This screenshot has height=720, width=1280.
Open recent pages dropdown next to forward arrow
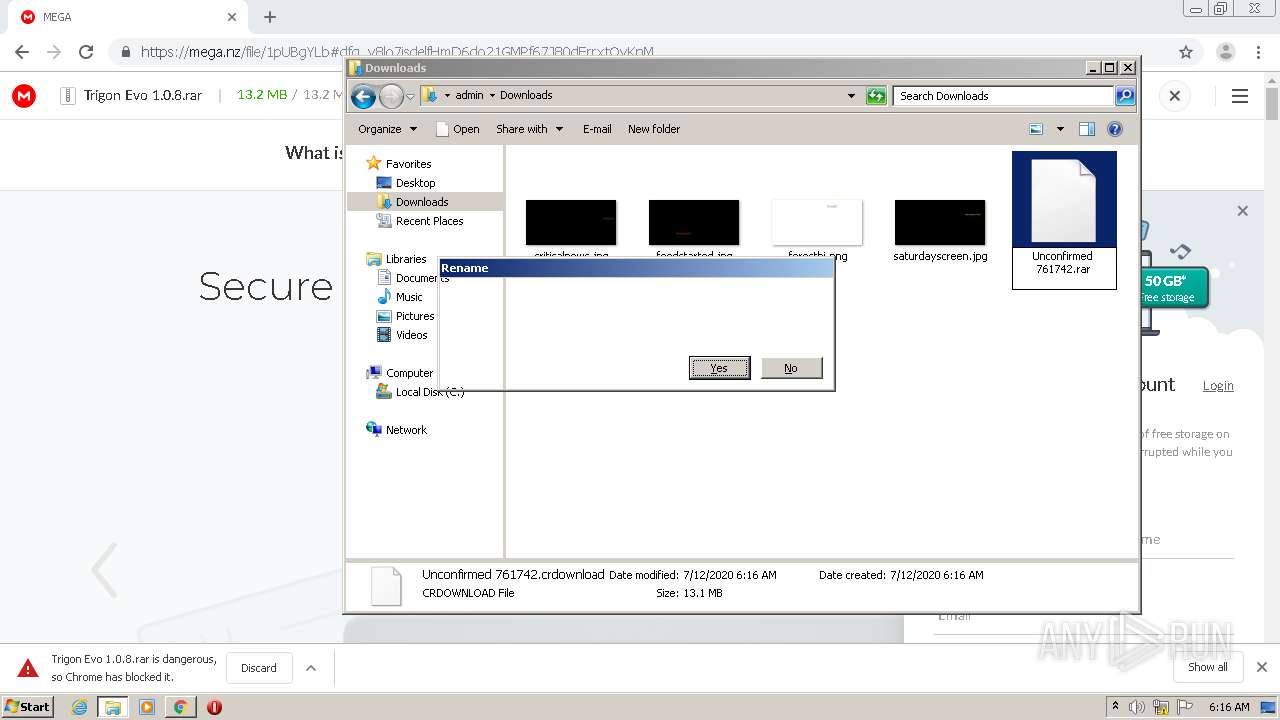pyautogui.click(x=410, y=97)
